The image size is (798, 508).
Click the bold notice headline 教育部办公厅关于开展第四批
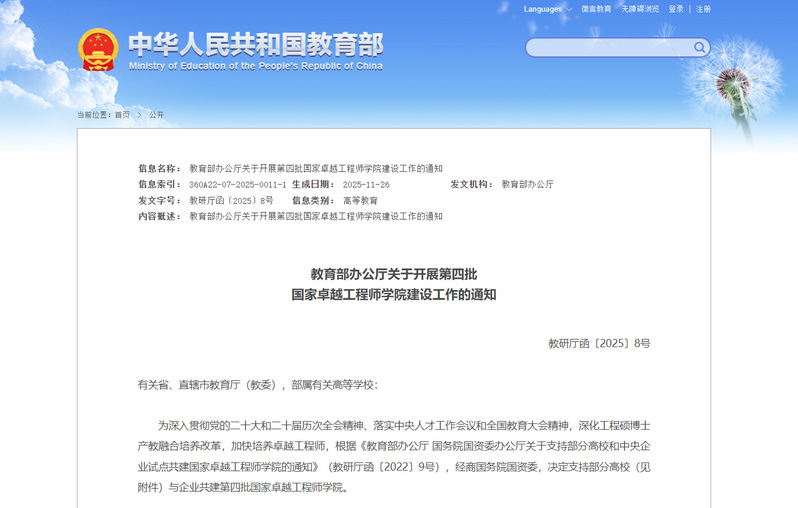pyautogui.click(x=399, y=273)
